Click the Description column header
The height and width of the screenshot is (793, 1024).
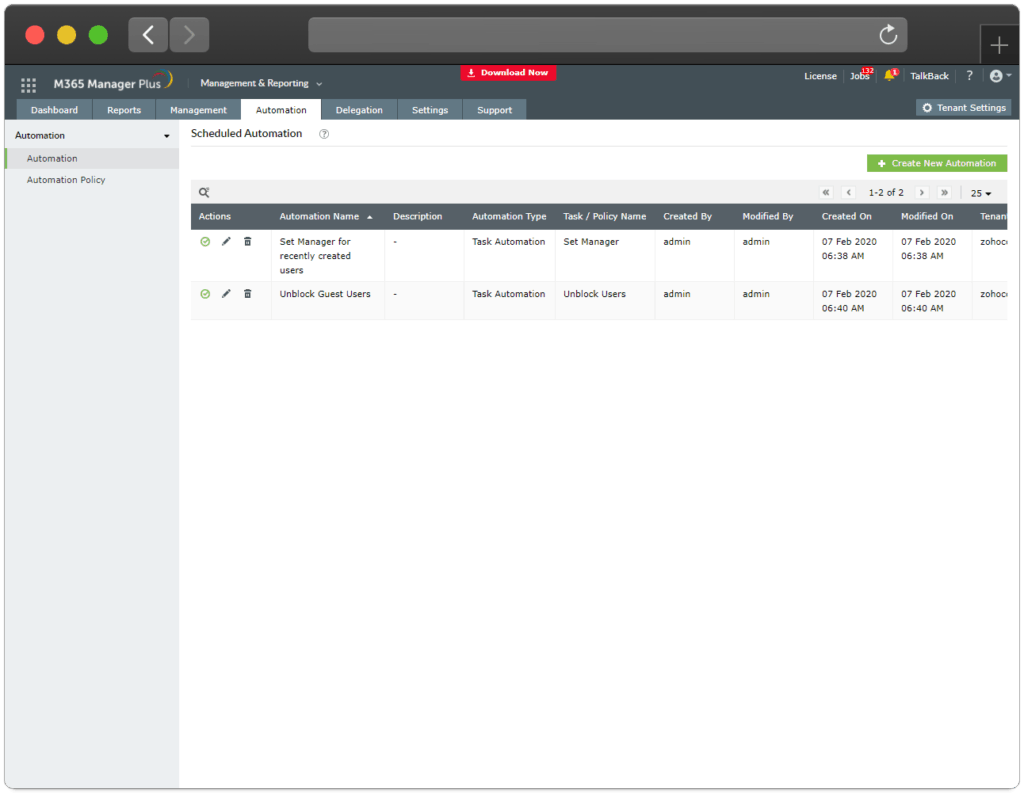(x=417, y=216)
